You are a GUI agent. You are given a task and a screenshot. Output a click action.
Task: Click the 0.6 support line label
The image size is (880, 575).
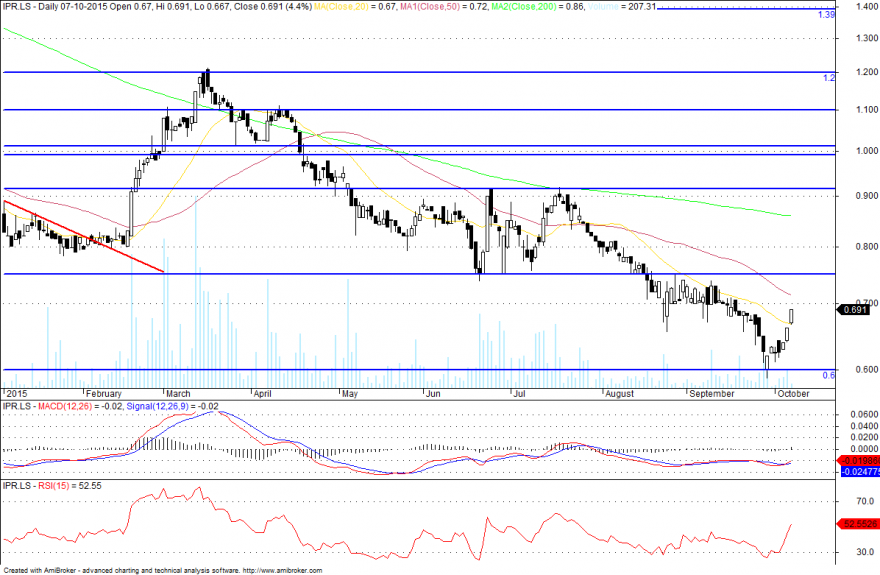click(829, 375)
